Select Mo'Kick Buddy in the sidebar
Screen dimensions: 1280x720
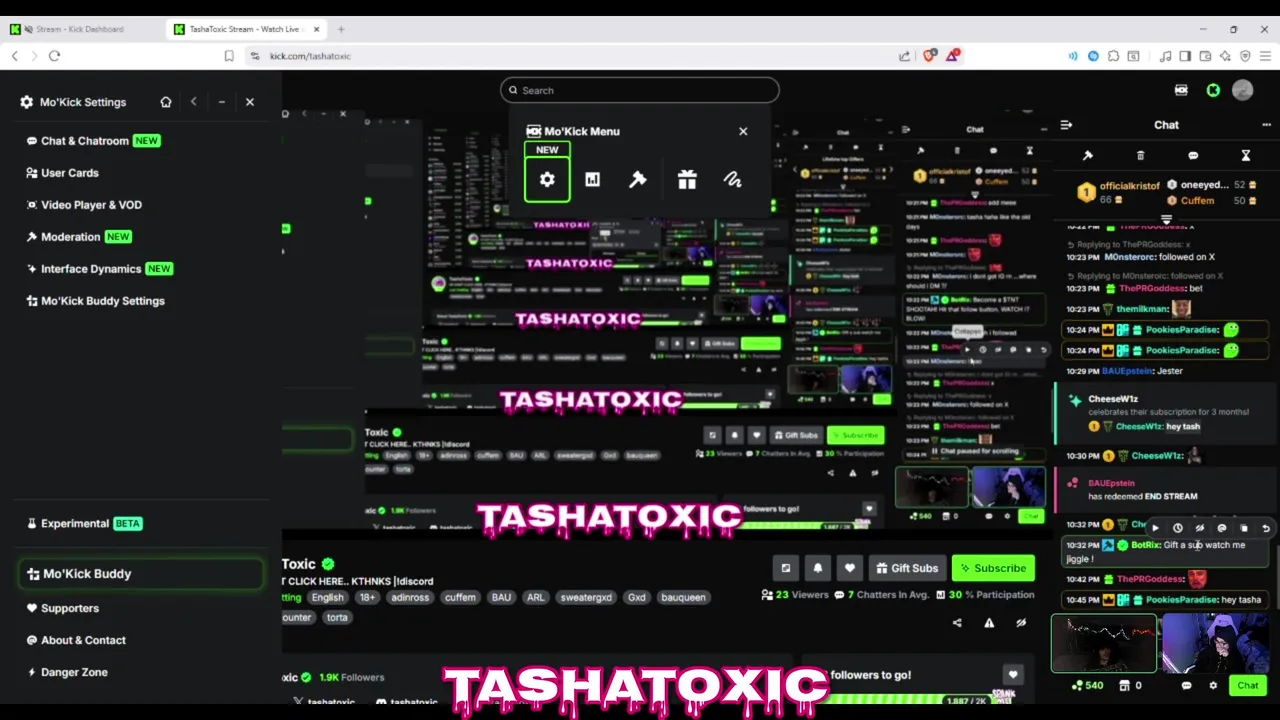141,574
